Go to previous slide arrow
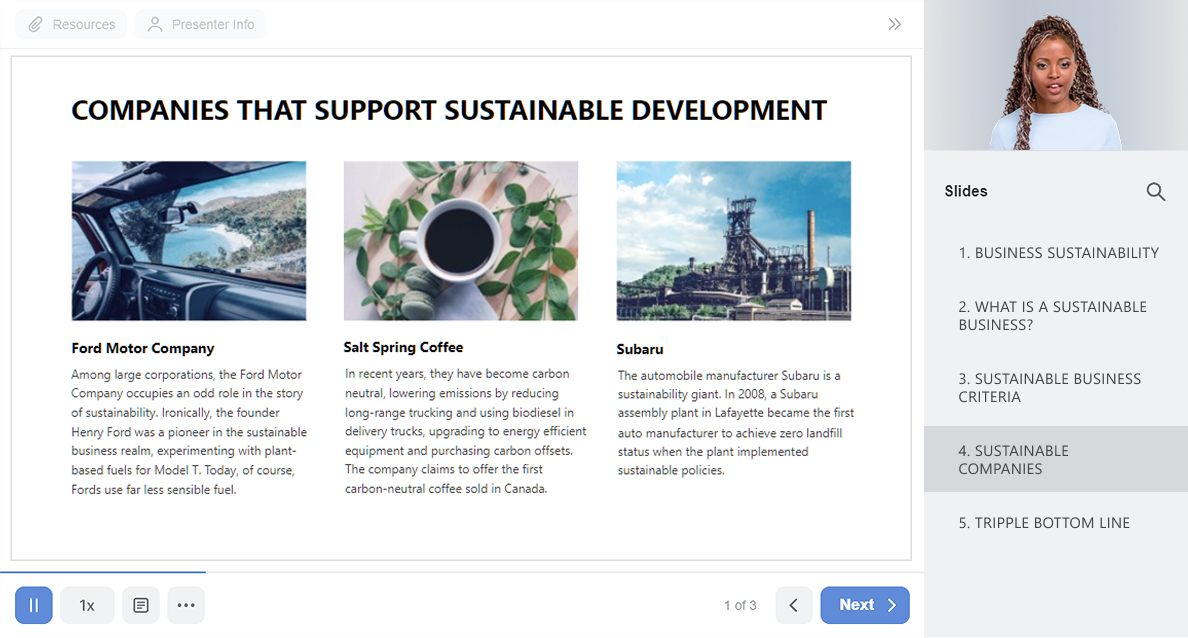The width and height of the screenshot is (1188, 638). coord(794,605)
